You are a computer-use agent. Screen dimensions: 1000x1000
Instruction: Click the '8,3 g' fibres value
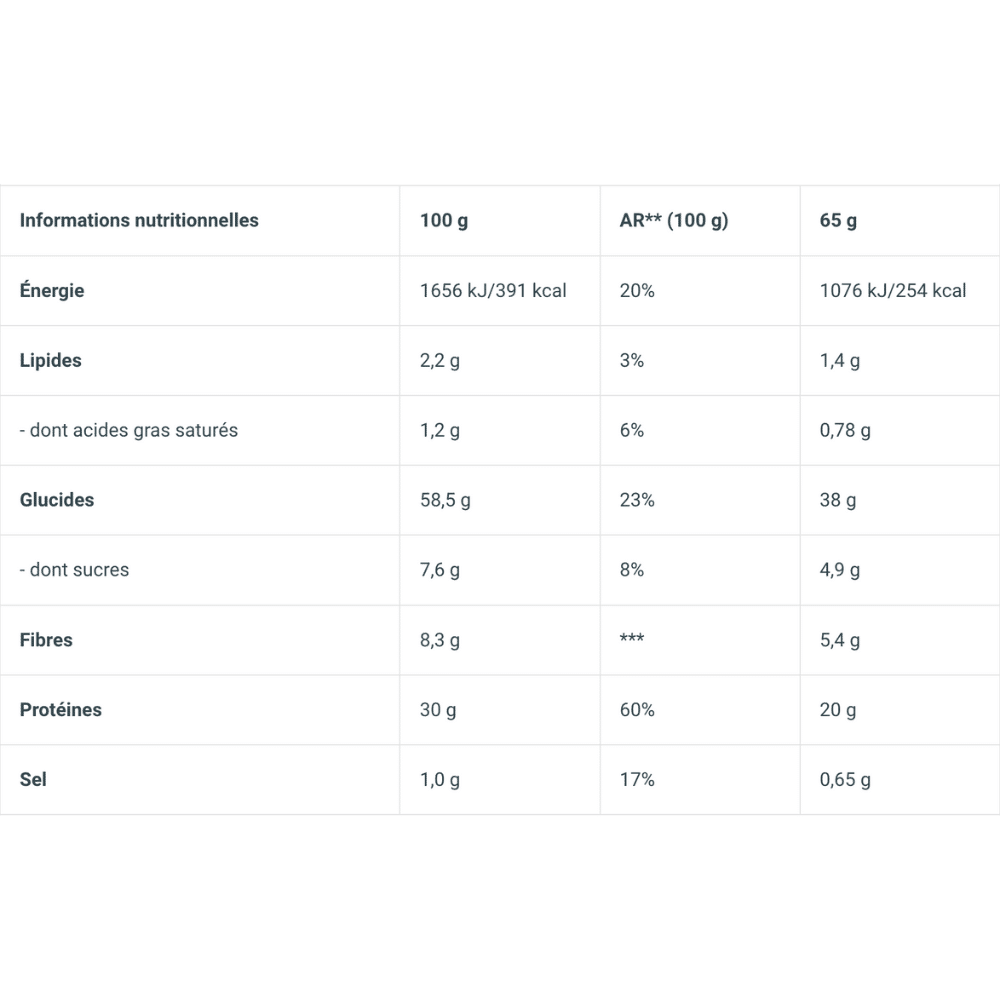tap(440, 640)
